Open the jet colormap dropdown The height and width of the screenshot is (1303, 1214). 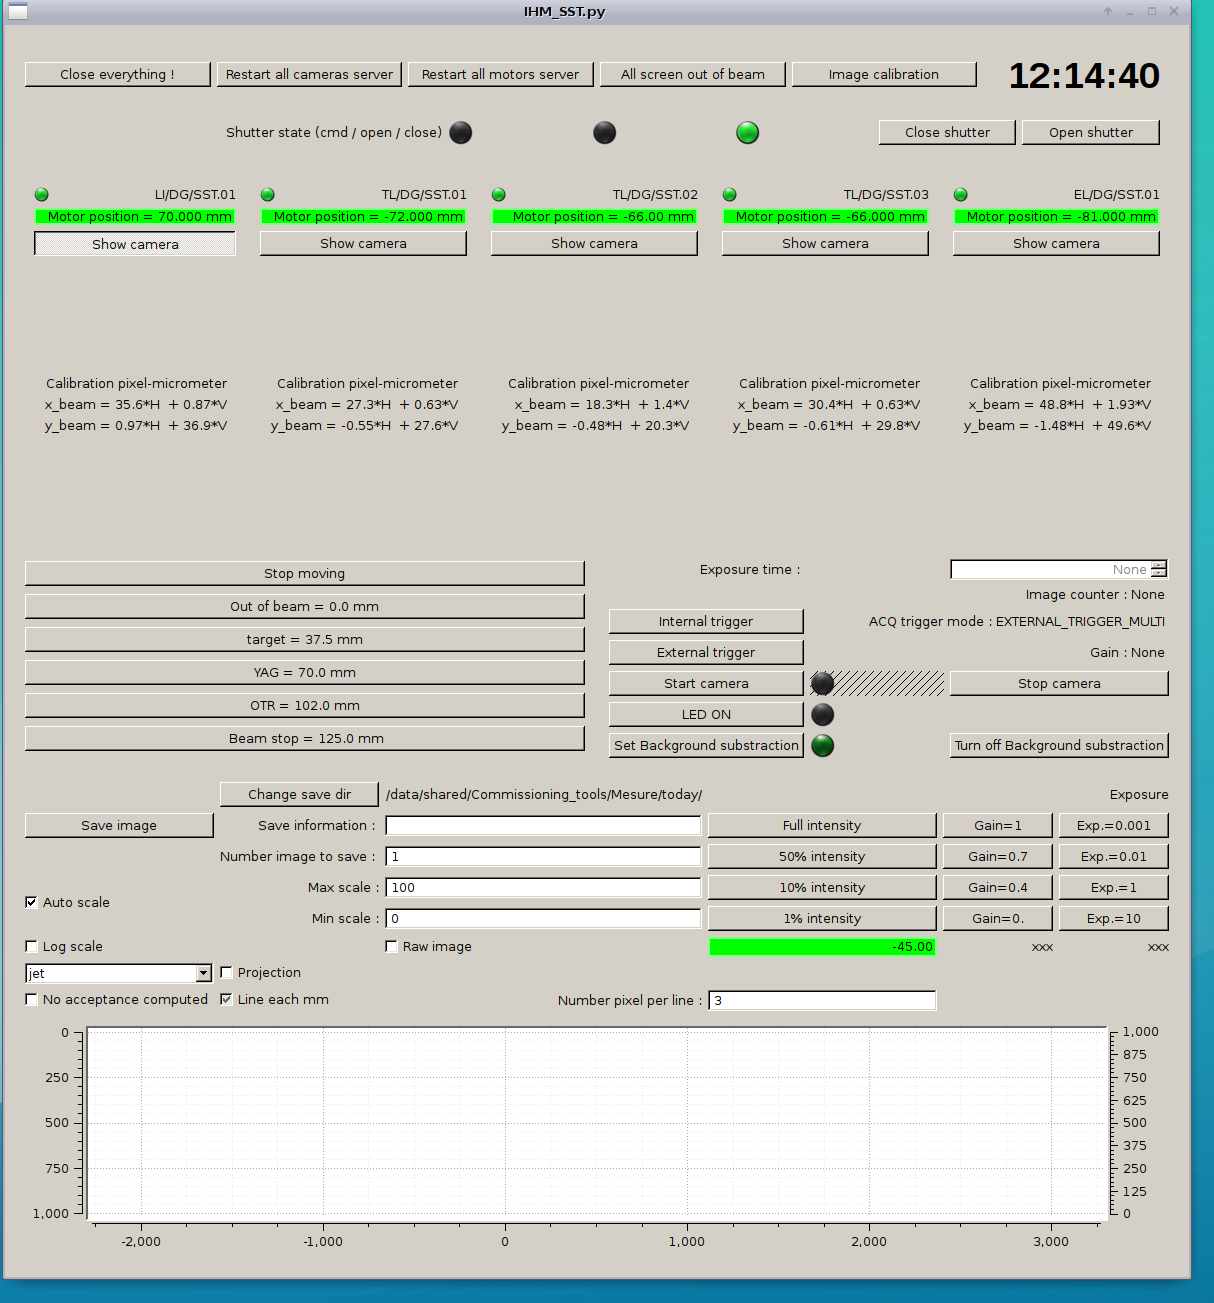[x=203, y=973]
